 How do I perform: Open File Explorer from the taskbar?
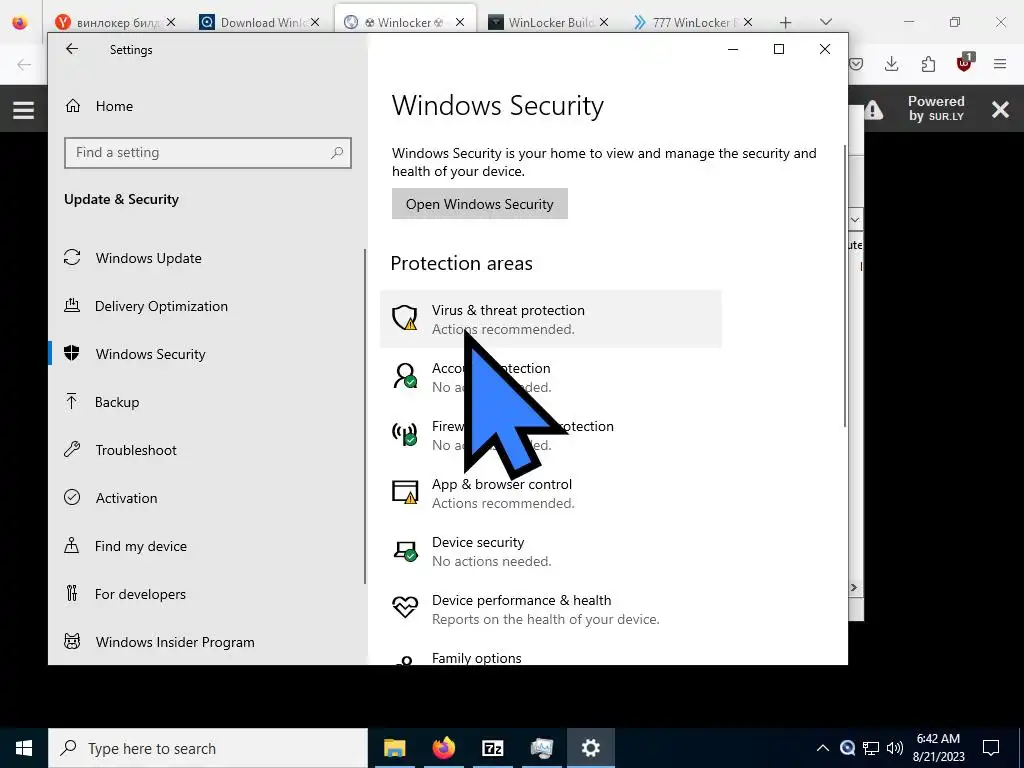pyautogui.click(x=394, y=748)
